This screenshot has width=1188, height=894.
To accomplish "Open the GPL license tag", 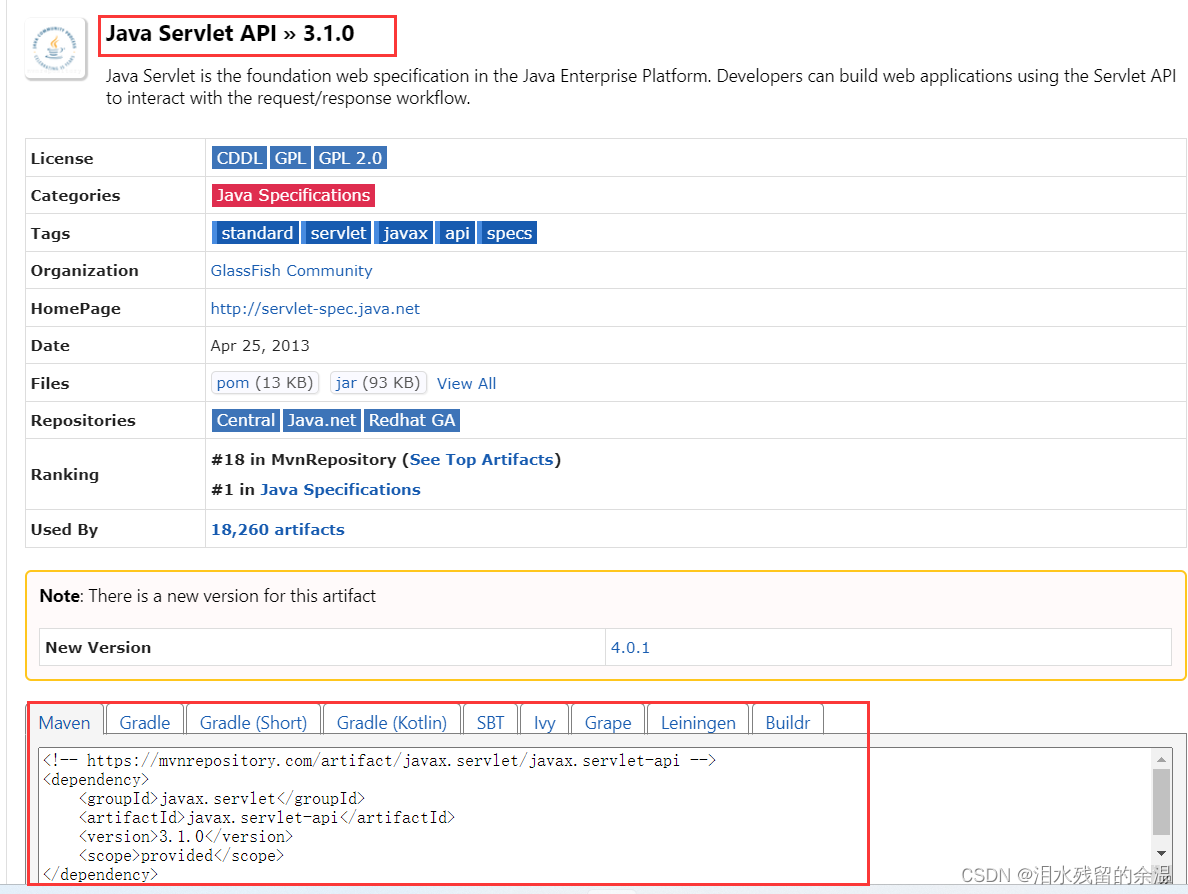I will [x=290, y=158].
